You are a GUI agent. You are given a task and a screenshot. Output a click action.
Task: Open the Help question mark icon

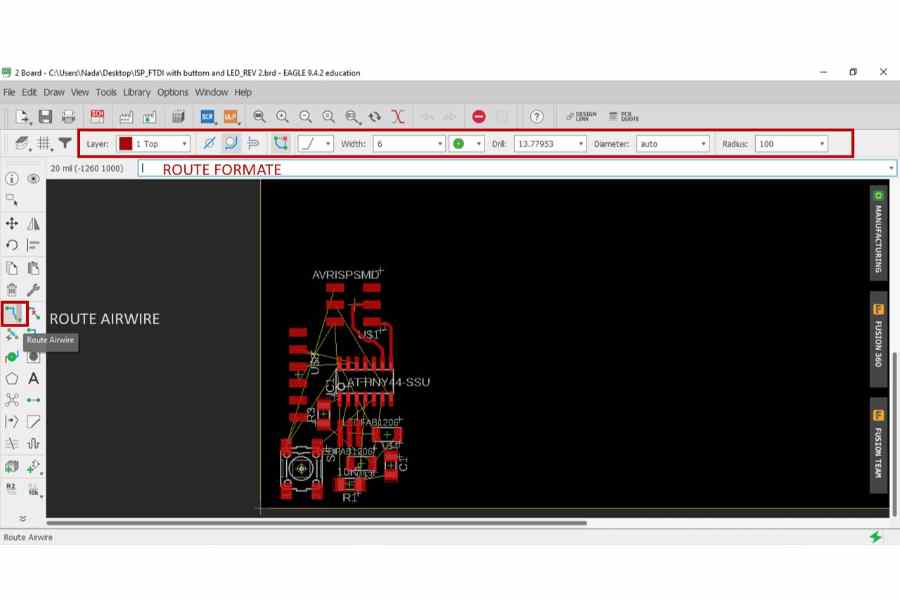pos(537,117)
